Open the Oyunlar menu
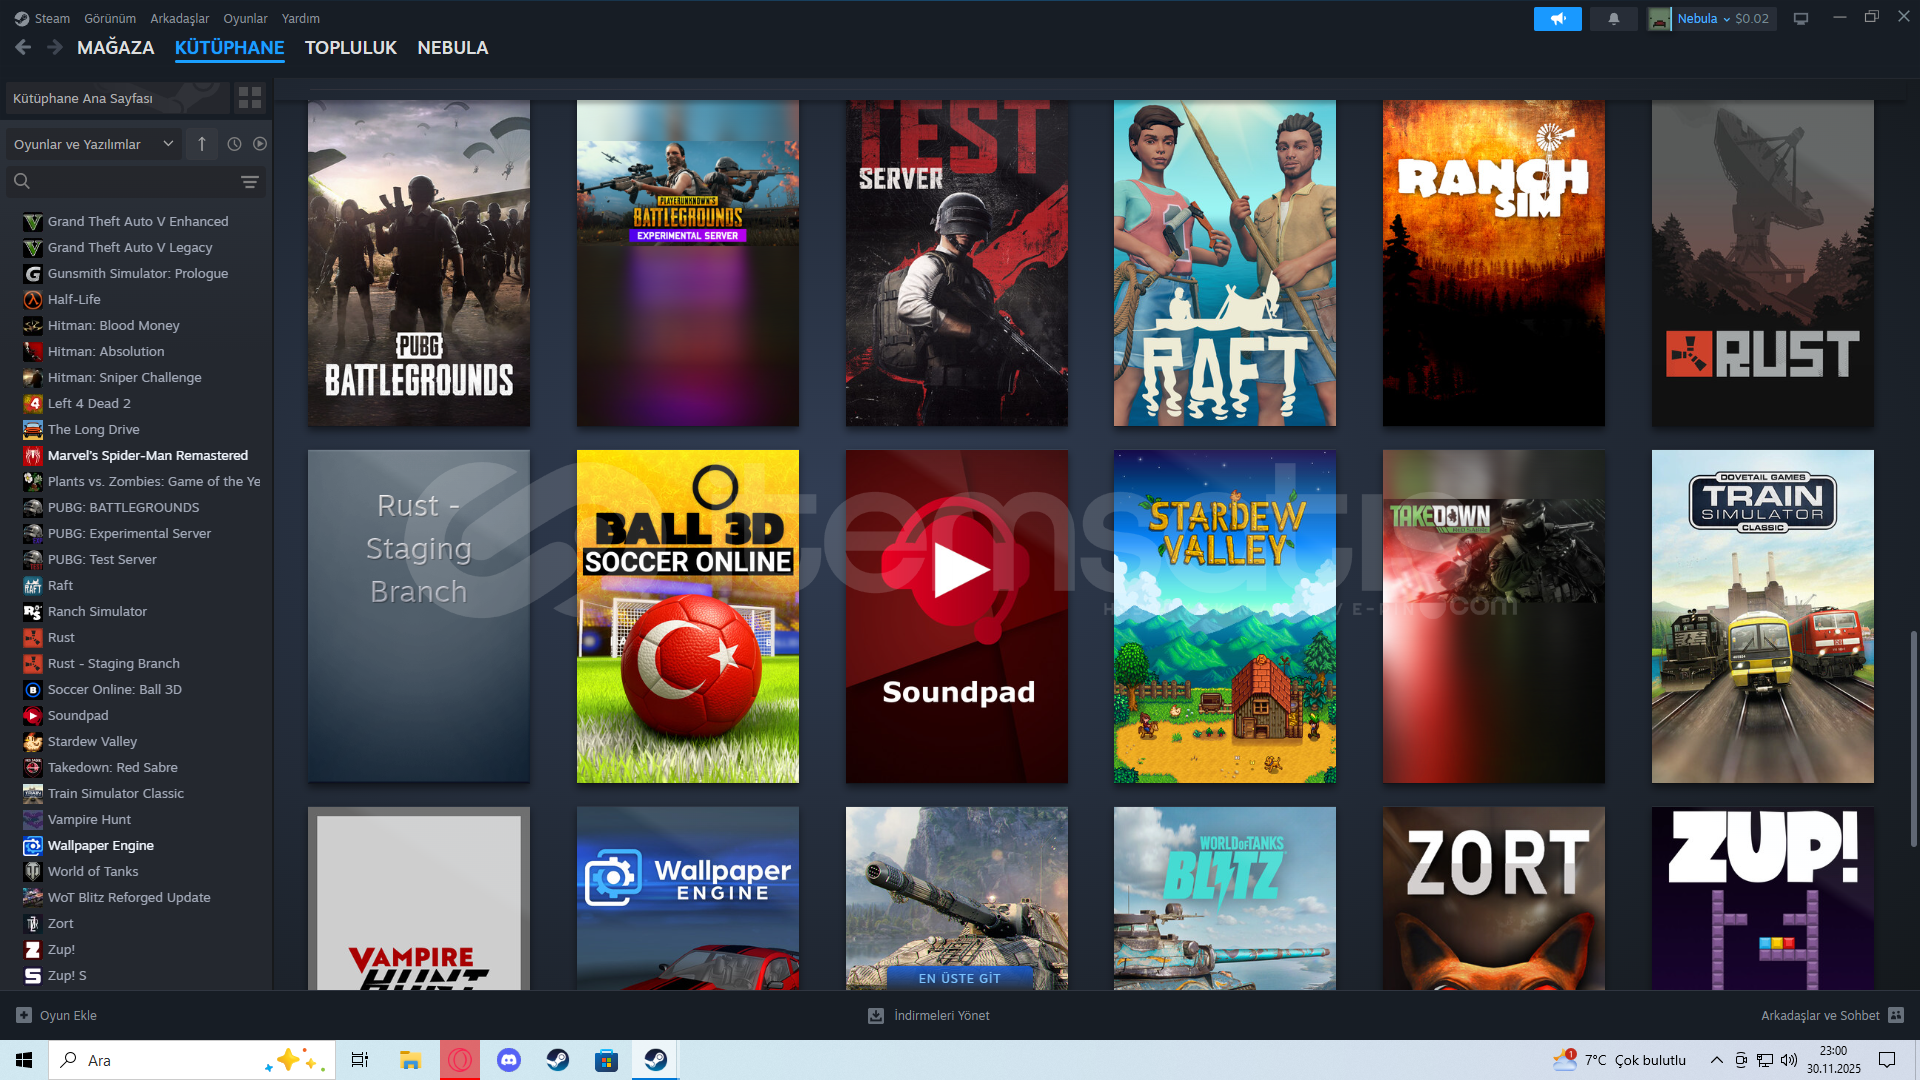Viewport: 1920px width, 1080px height. coord(245,18)
